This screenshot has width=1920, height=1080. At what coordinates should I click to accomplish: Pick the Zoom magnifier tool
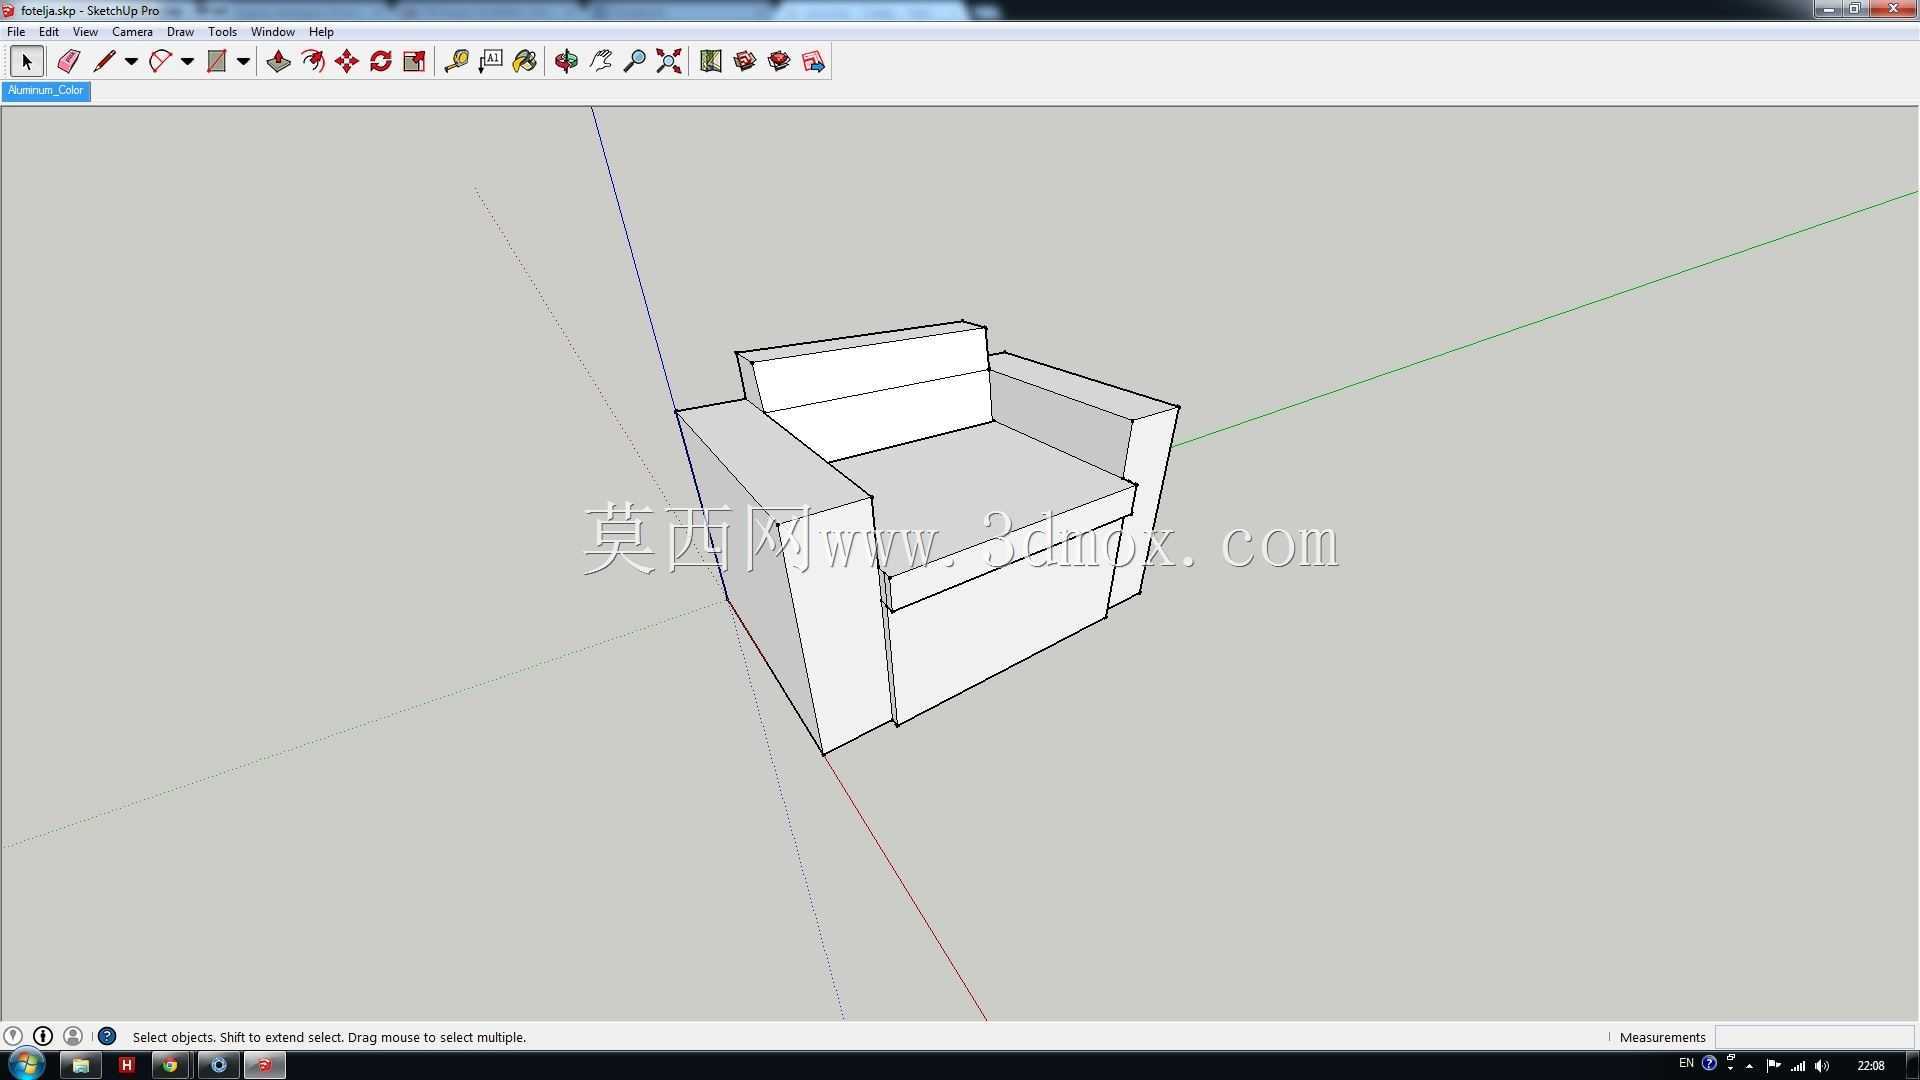635,62
